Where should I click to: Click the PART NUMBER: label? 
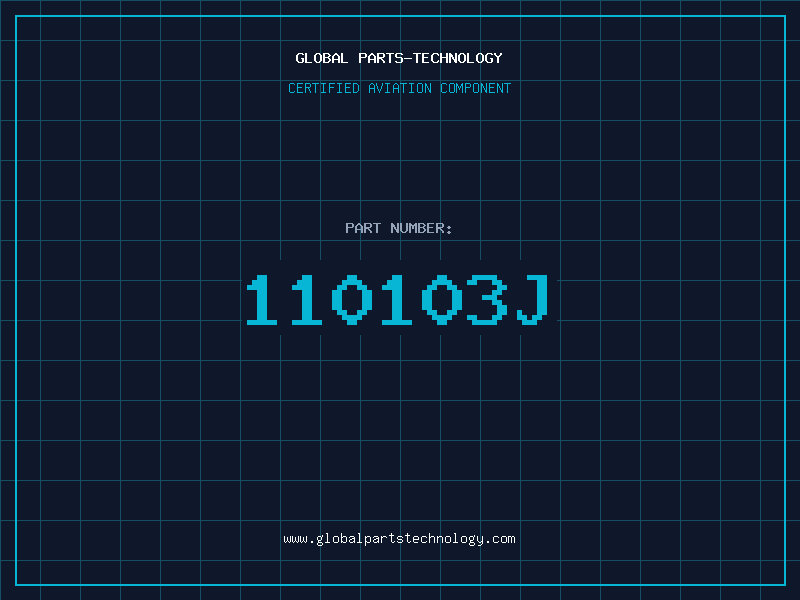coord(399,228)
